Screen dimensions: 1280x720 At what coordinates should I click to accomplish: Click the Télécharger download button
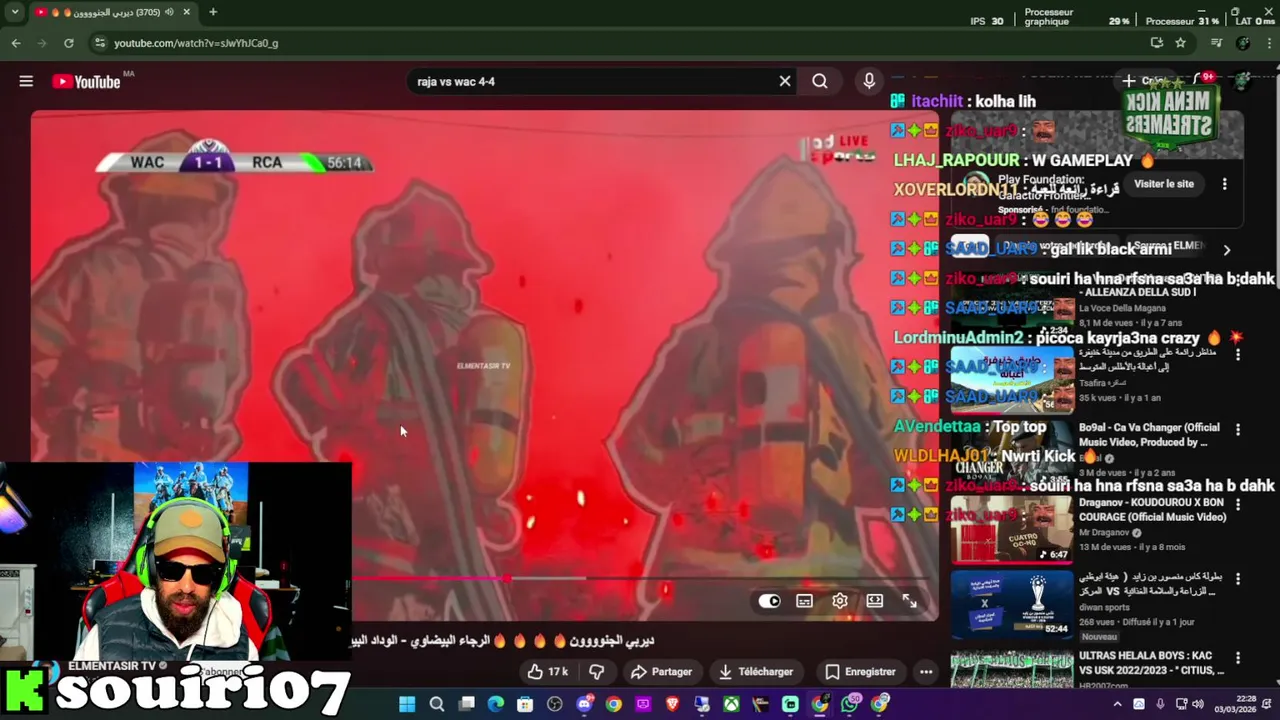pos(756,672)
